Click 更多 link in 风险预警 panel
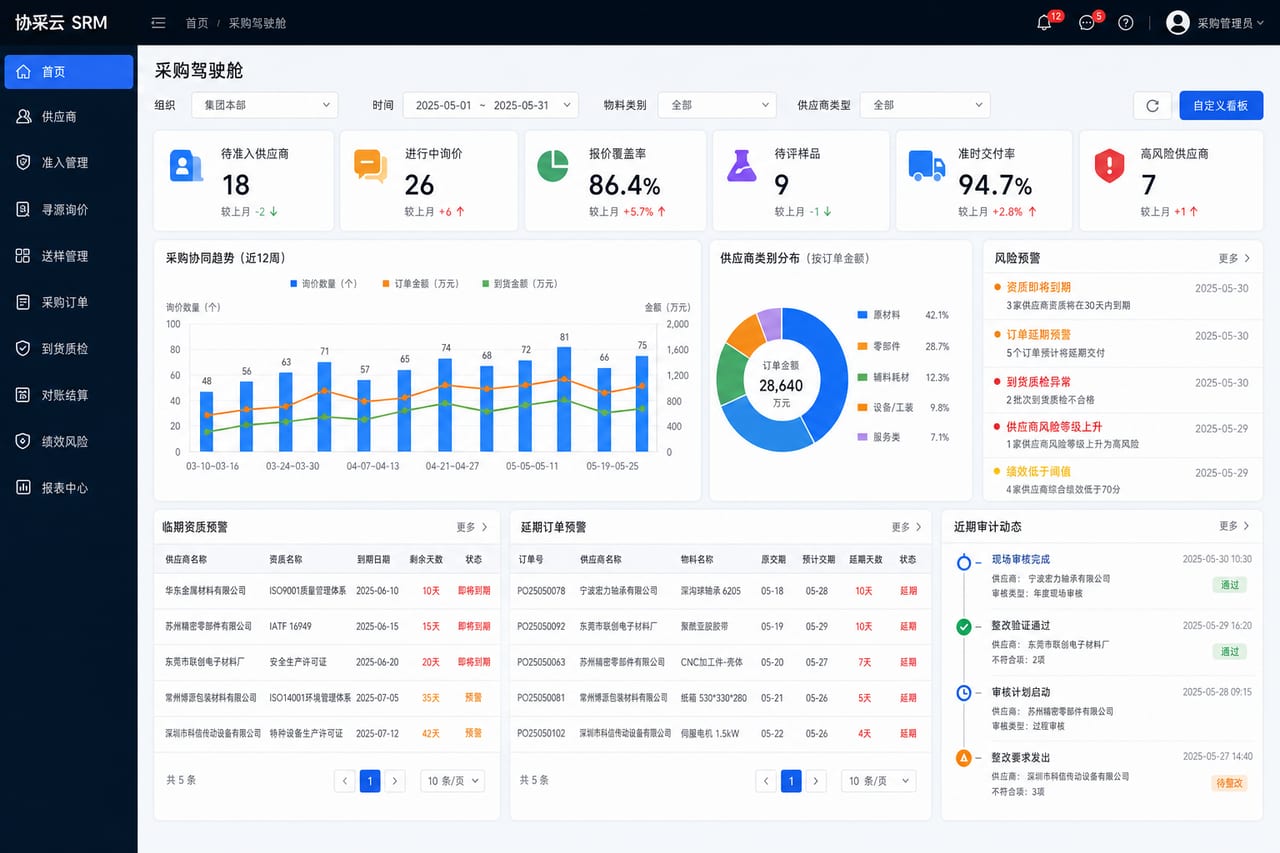Screen dimensions: 1280x853 tap(1234, 258)
